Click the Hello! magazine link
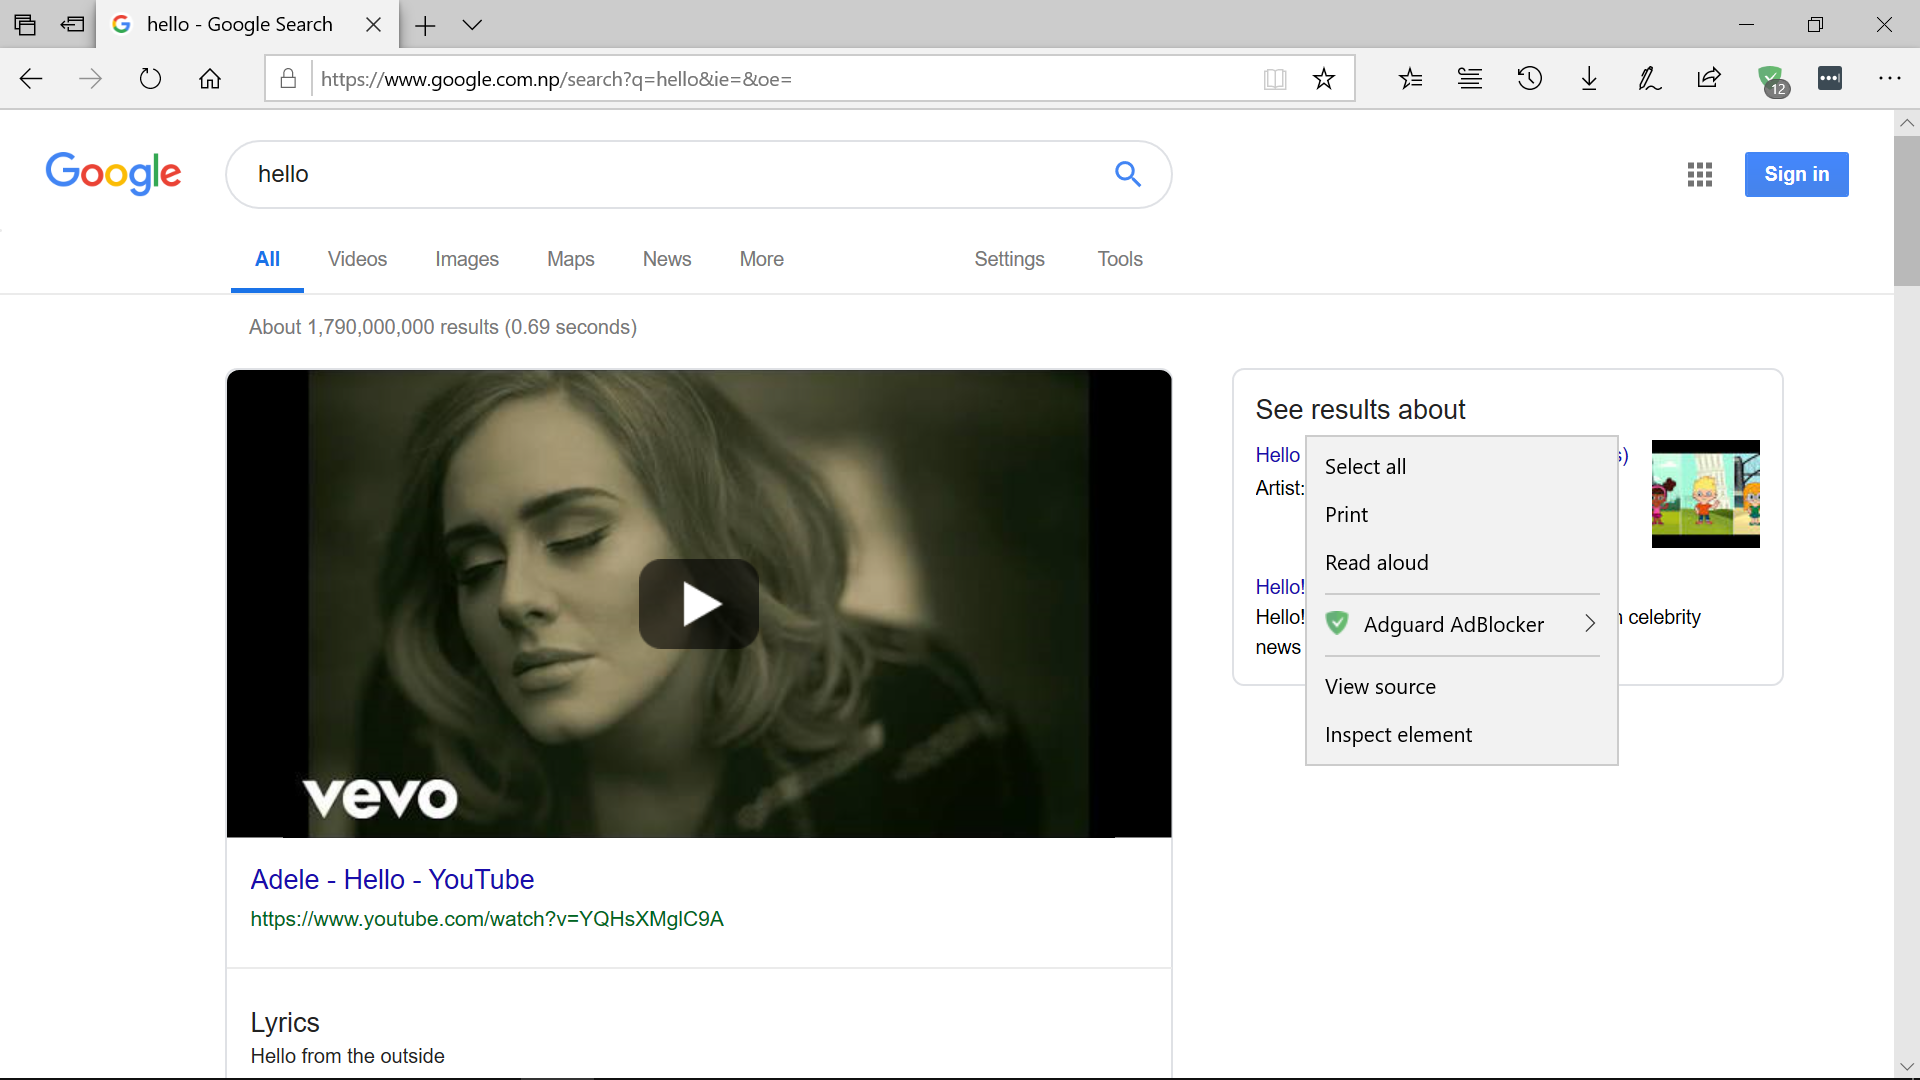This screenshot has width=1920, height=1080. tap(1280, 587)
